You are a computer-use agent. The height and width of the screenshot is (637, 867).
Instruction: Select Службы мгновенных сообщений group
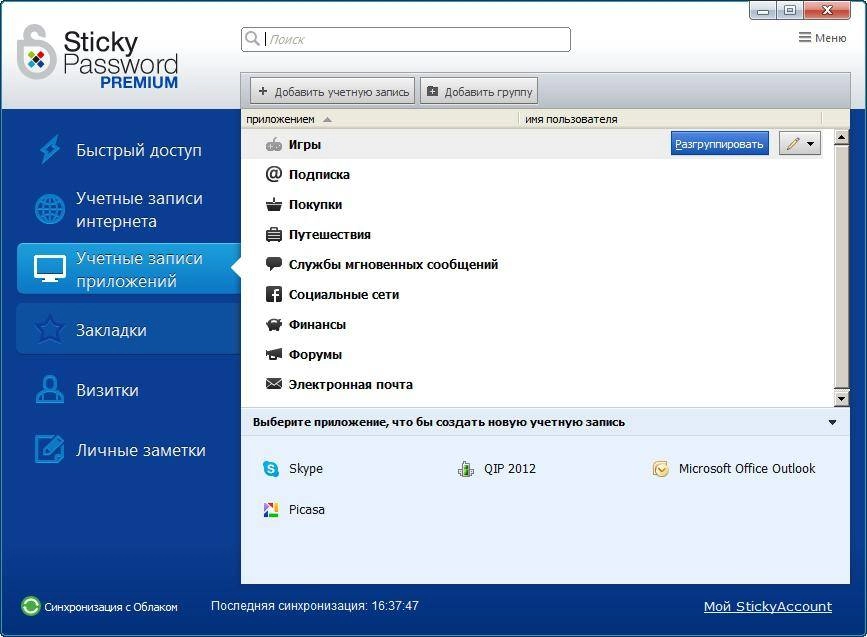tap(532, 264)
